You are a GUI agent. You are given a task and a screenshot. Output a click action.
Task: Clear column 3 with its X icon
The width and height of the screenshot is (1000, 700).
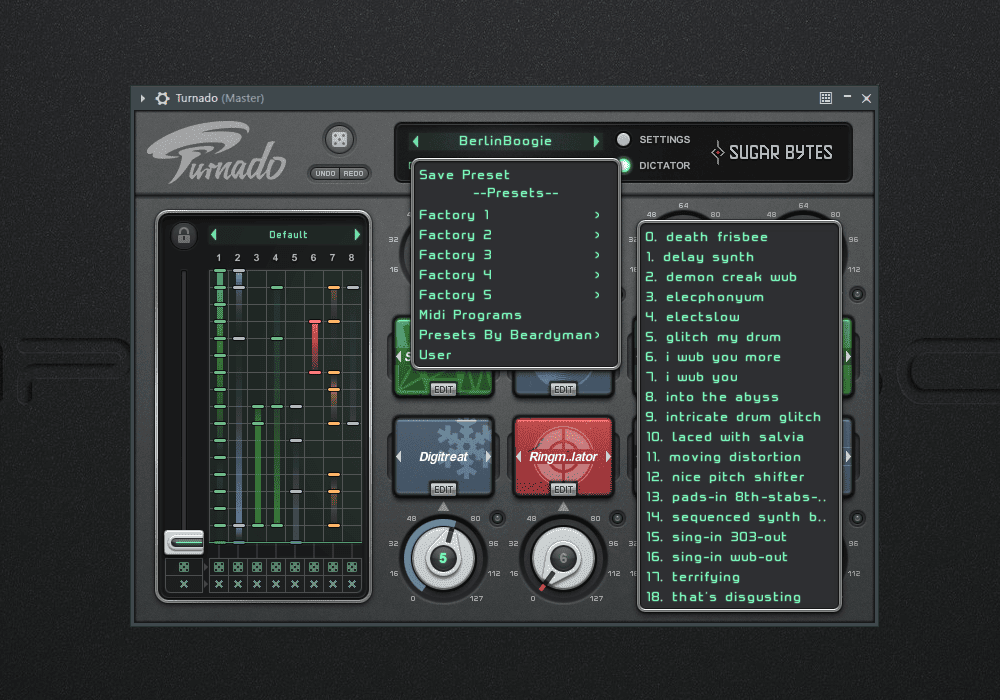257,584
